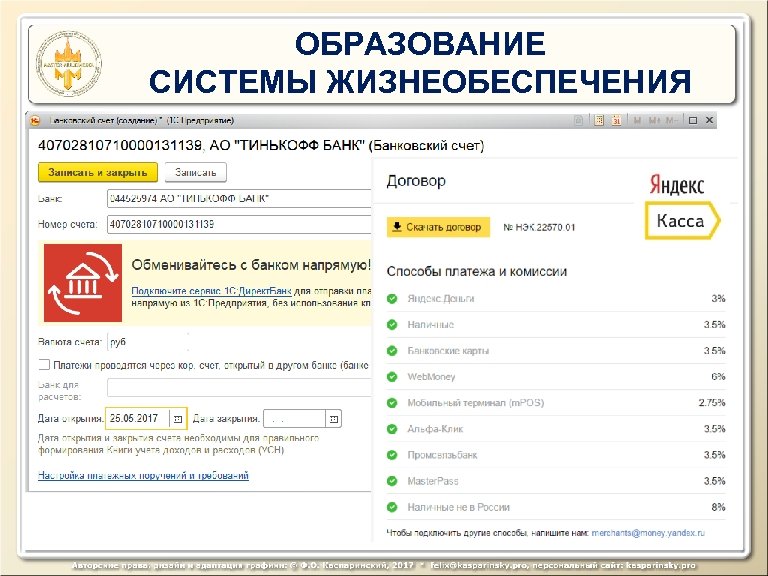Screen dimensions: 768x576
Task: Click contract number № НЭК.22570.01
Action: [539, 227]
